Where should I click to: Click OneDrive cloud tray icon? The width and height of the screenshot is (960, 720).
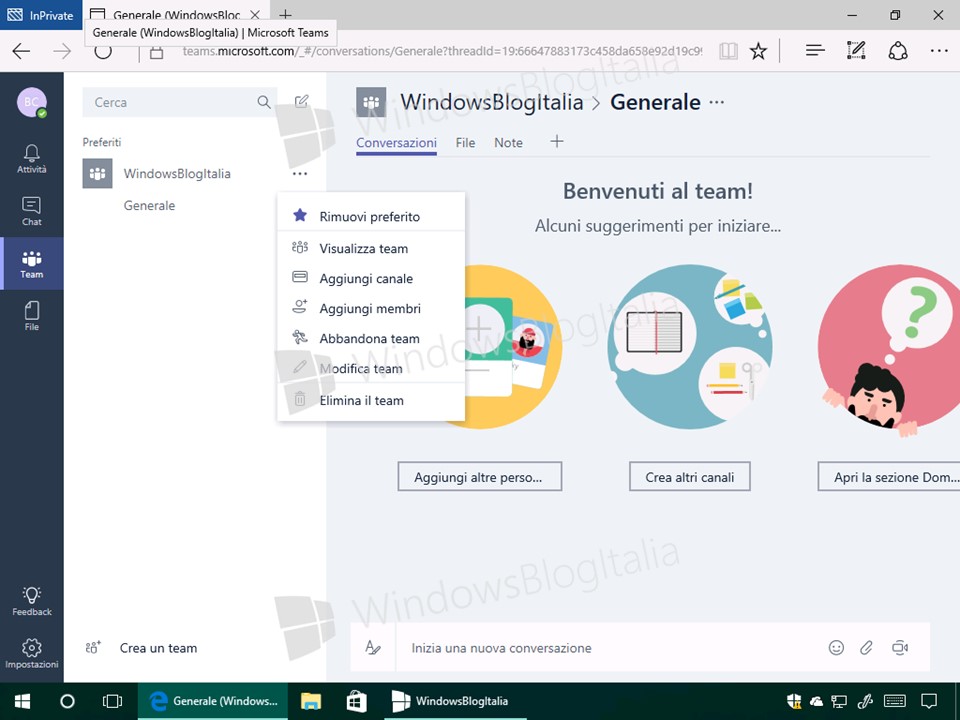816,701
